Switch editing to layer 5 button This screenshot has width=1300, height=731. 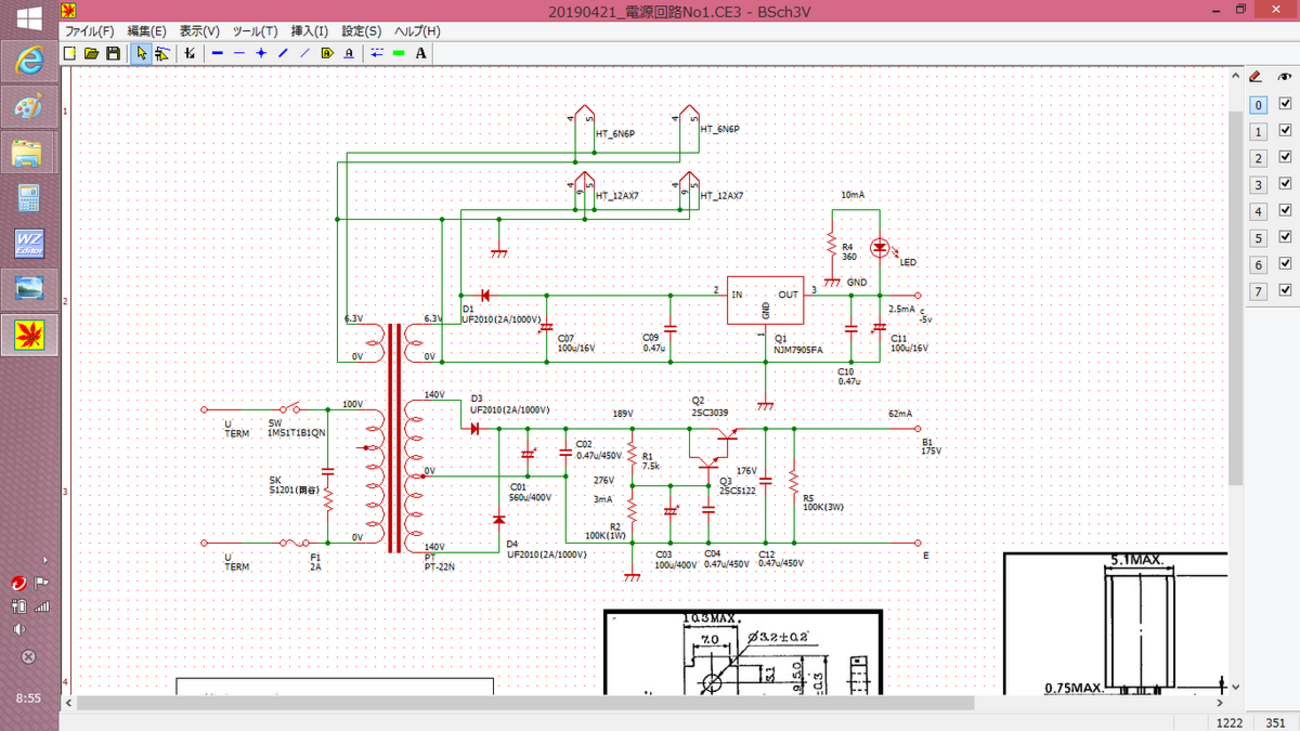(x=1259, y=238)
